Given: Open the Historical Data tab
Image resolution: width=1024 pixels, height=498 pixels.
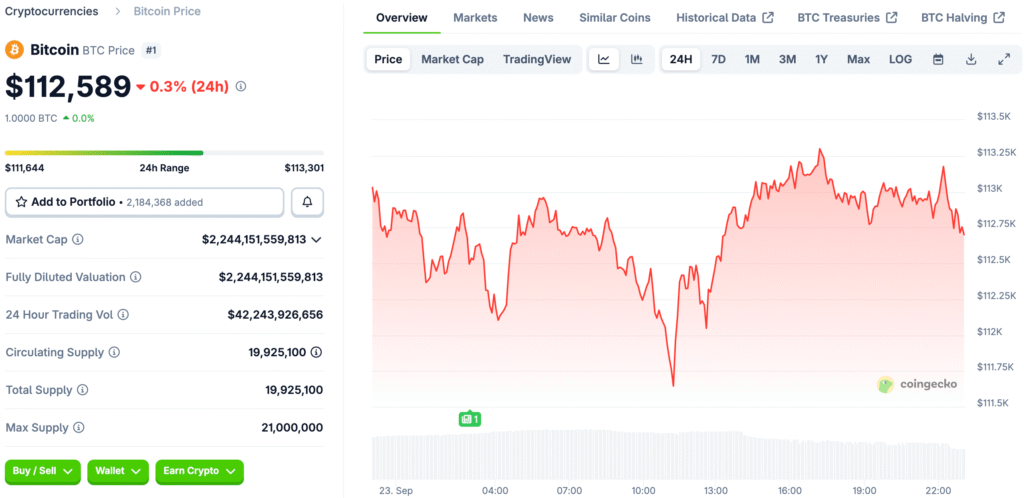Looking at the screenshot, I should click(725, 18).
